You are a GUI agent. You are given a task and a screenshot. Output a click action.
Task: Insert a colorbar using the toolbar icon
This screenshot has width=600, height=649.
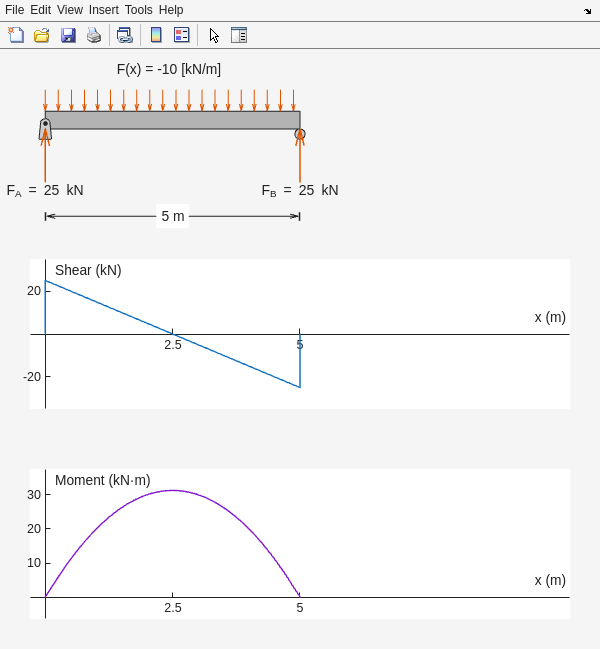[x=156, y=35]
